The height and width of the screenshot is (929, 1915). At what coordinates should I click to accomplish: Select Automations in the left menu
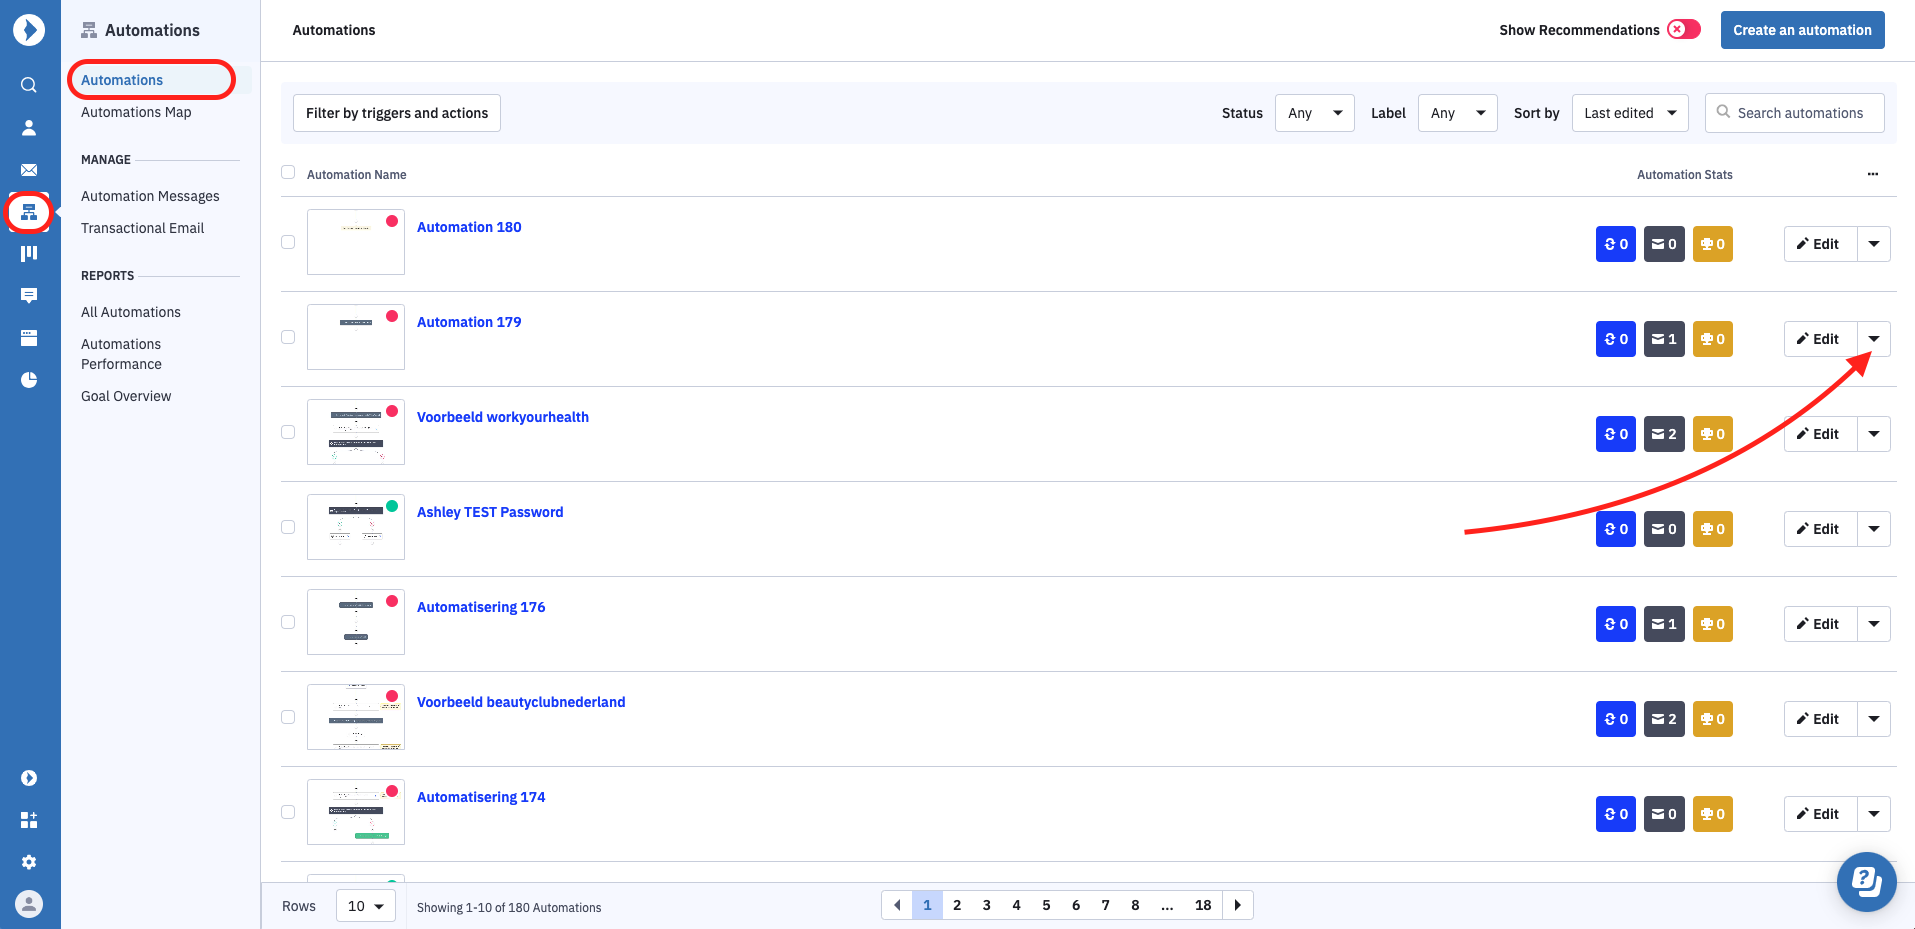click(122, 80)
